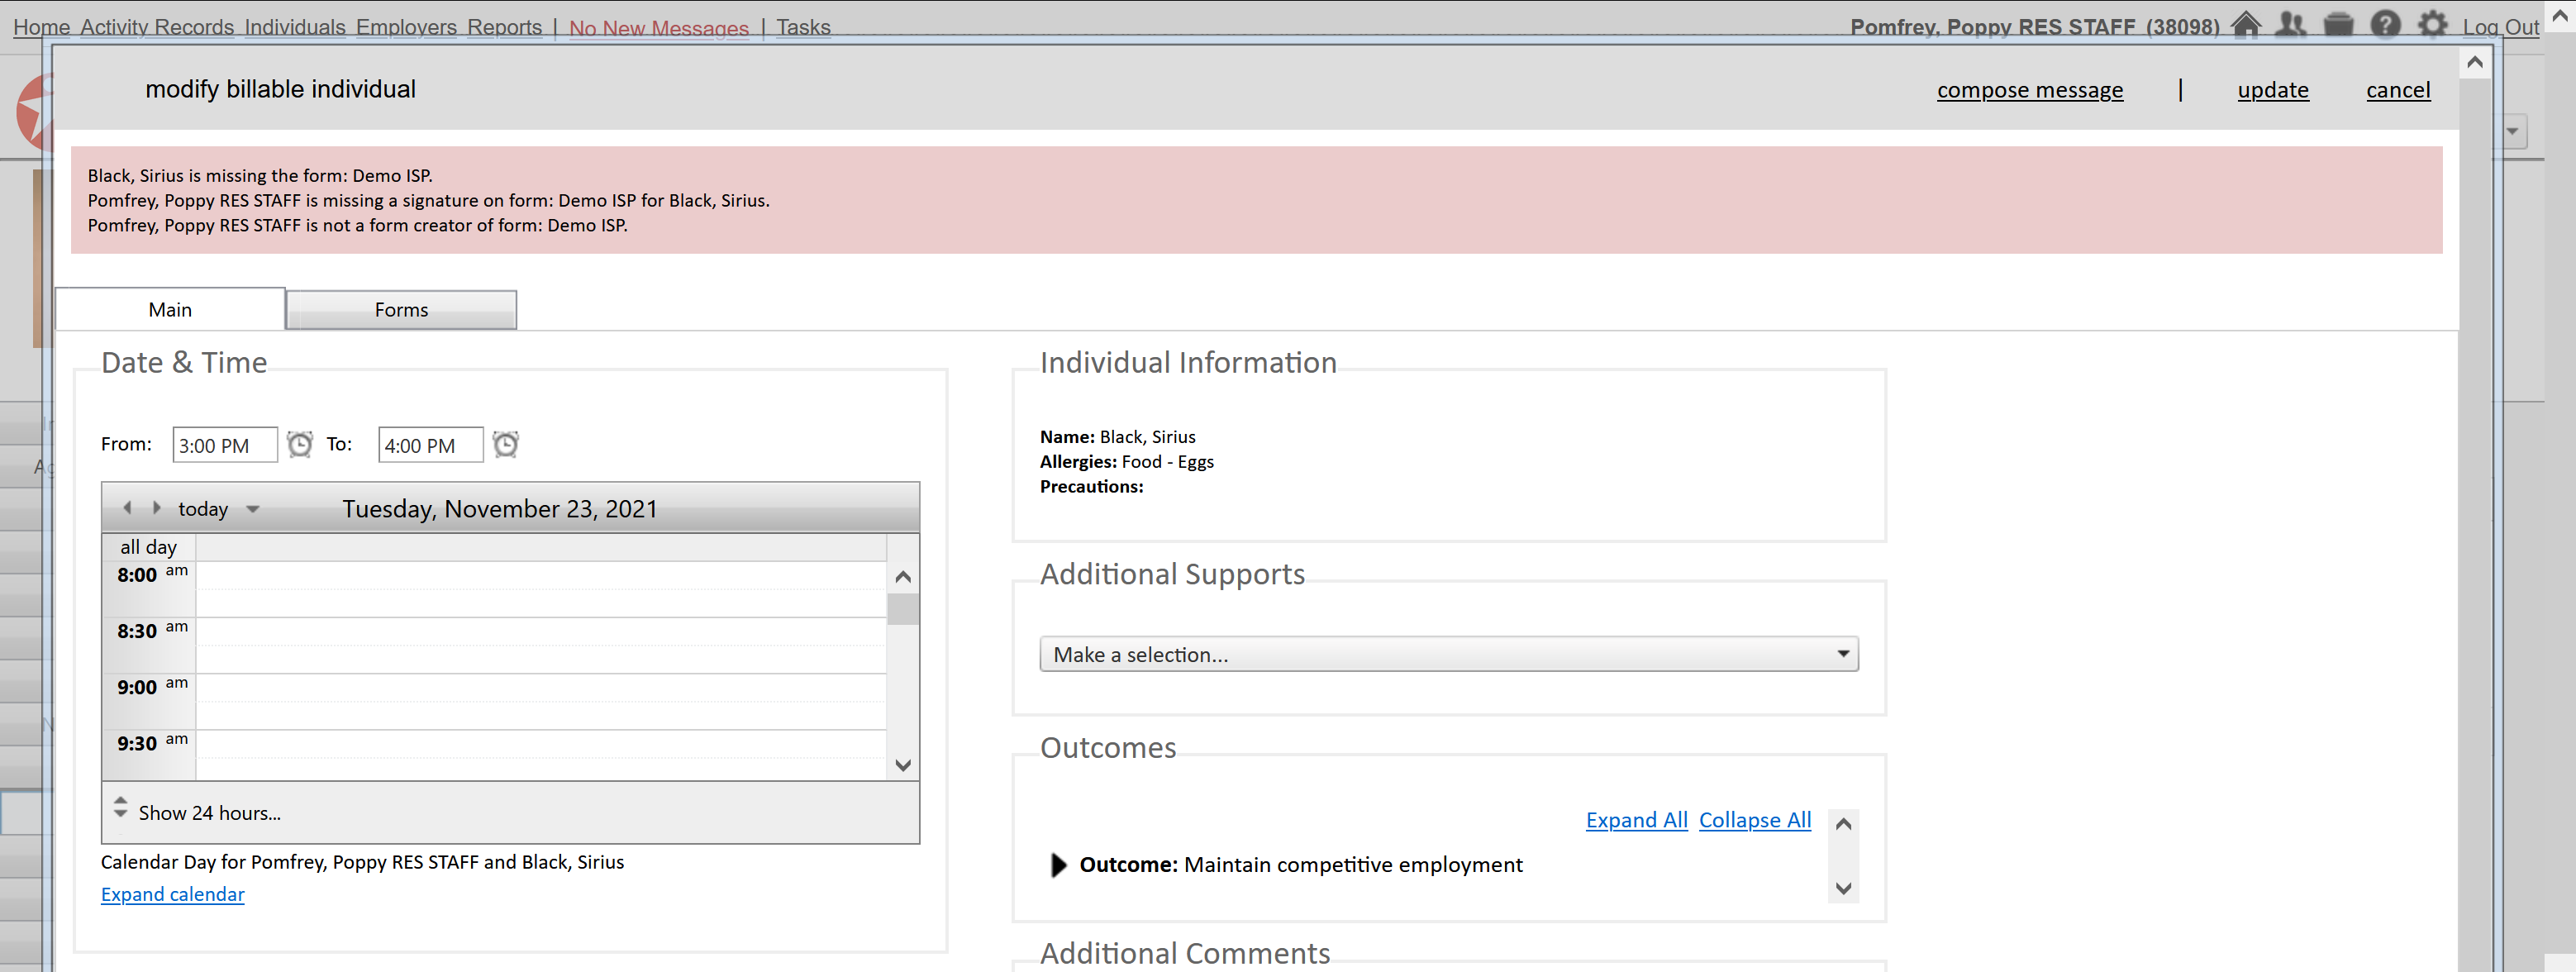Open the Employers menu
This screenshot has width=2576, height=972.
[406, 27]
